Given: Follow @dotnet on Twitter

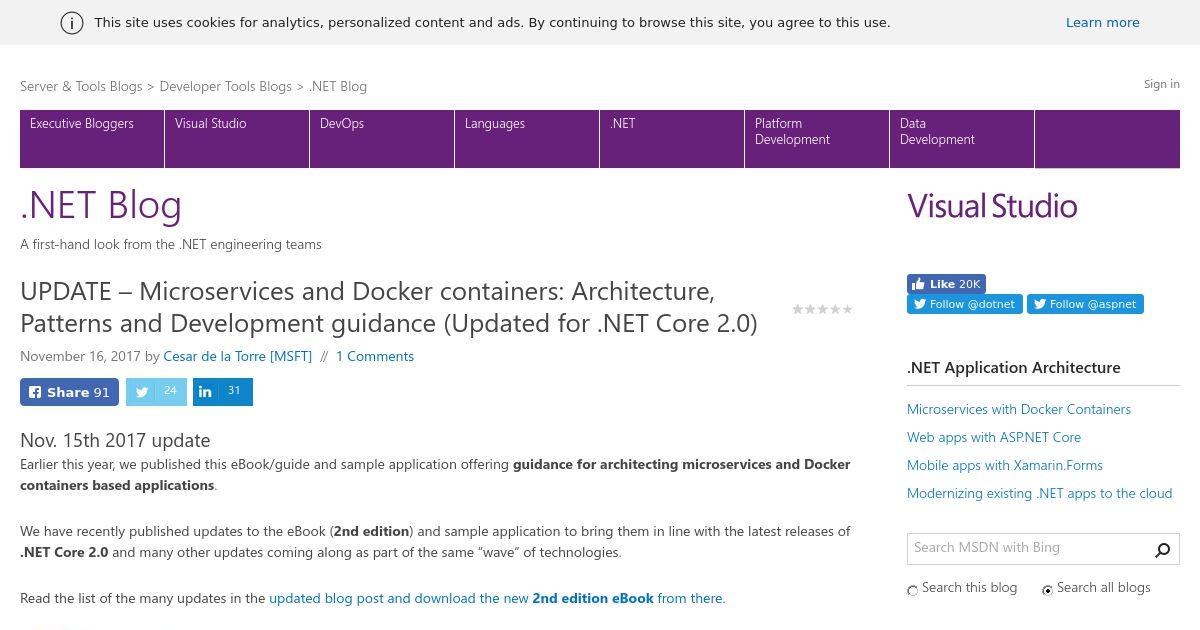Looking at the screenshot, I should tap(964, 304).
